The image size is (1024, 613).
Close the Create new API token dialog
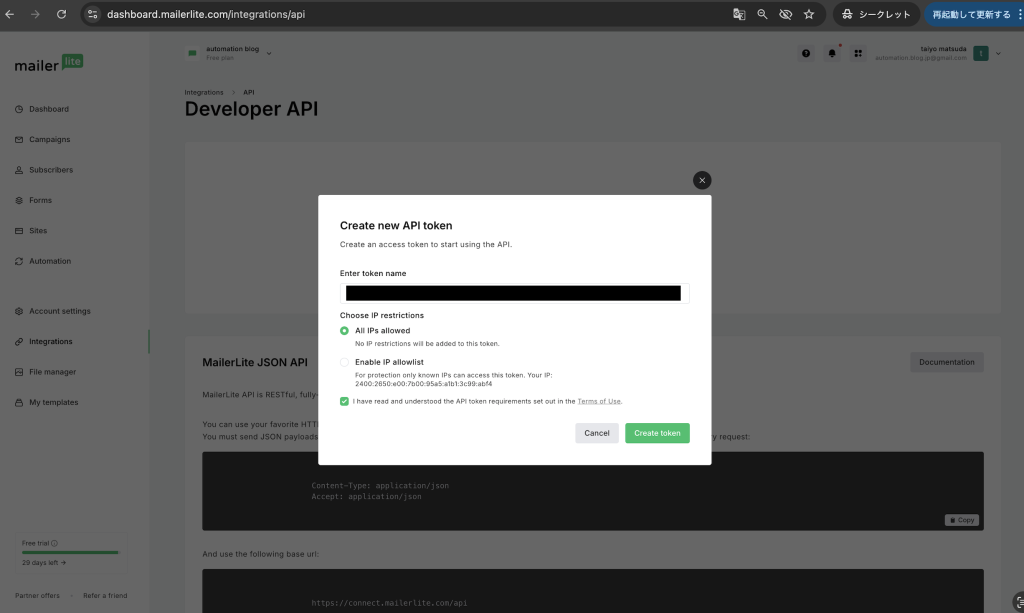[x=702, y=180]
